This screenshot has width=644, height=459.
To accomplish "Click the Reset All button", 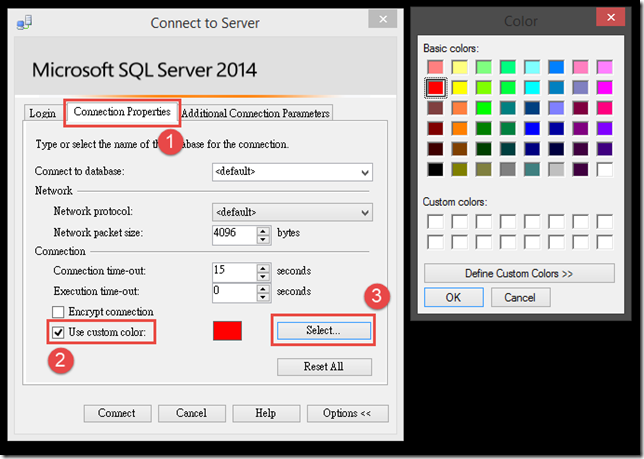I will (x=324, y=367).
